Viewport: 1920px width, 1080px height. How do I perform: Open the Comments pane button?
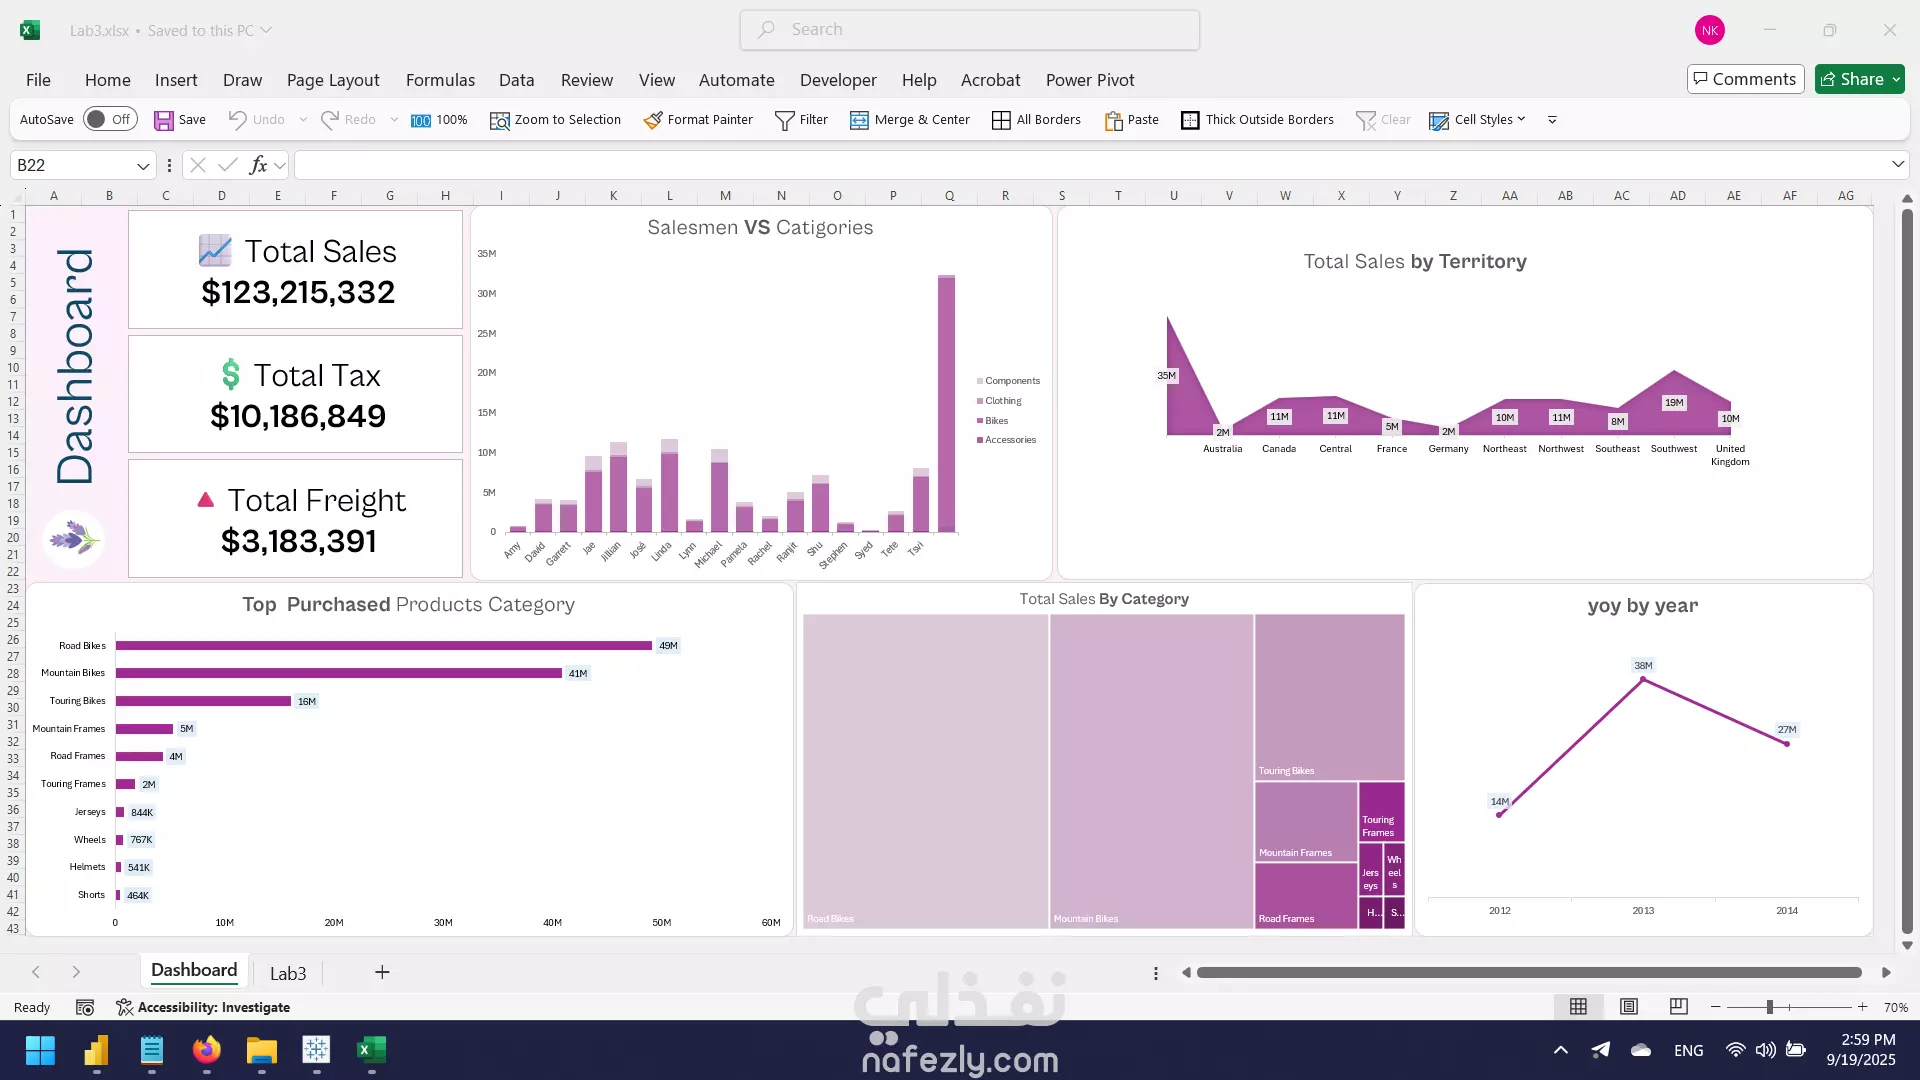(1745, 79)
